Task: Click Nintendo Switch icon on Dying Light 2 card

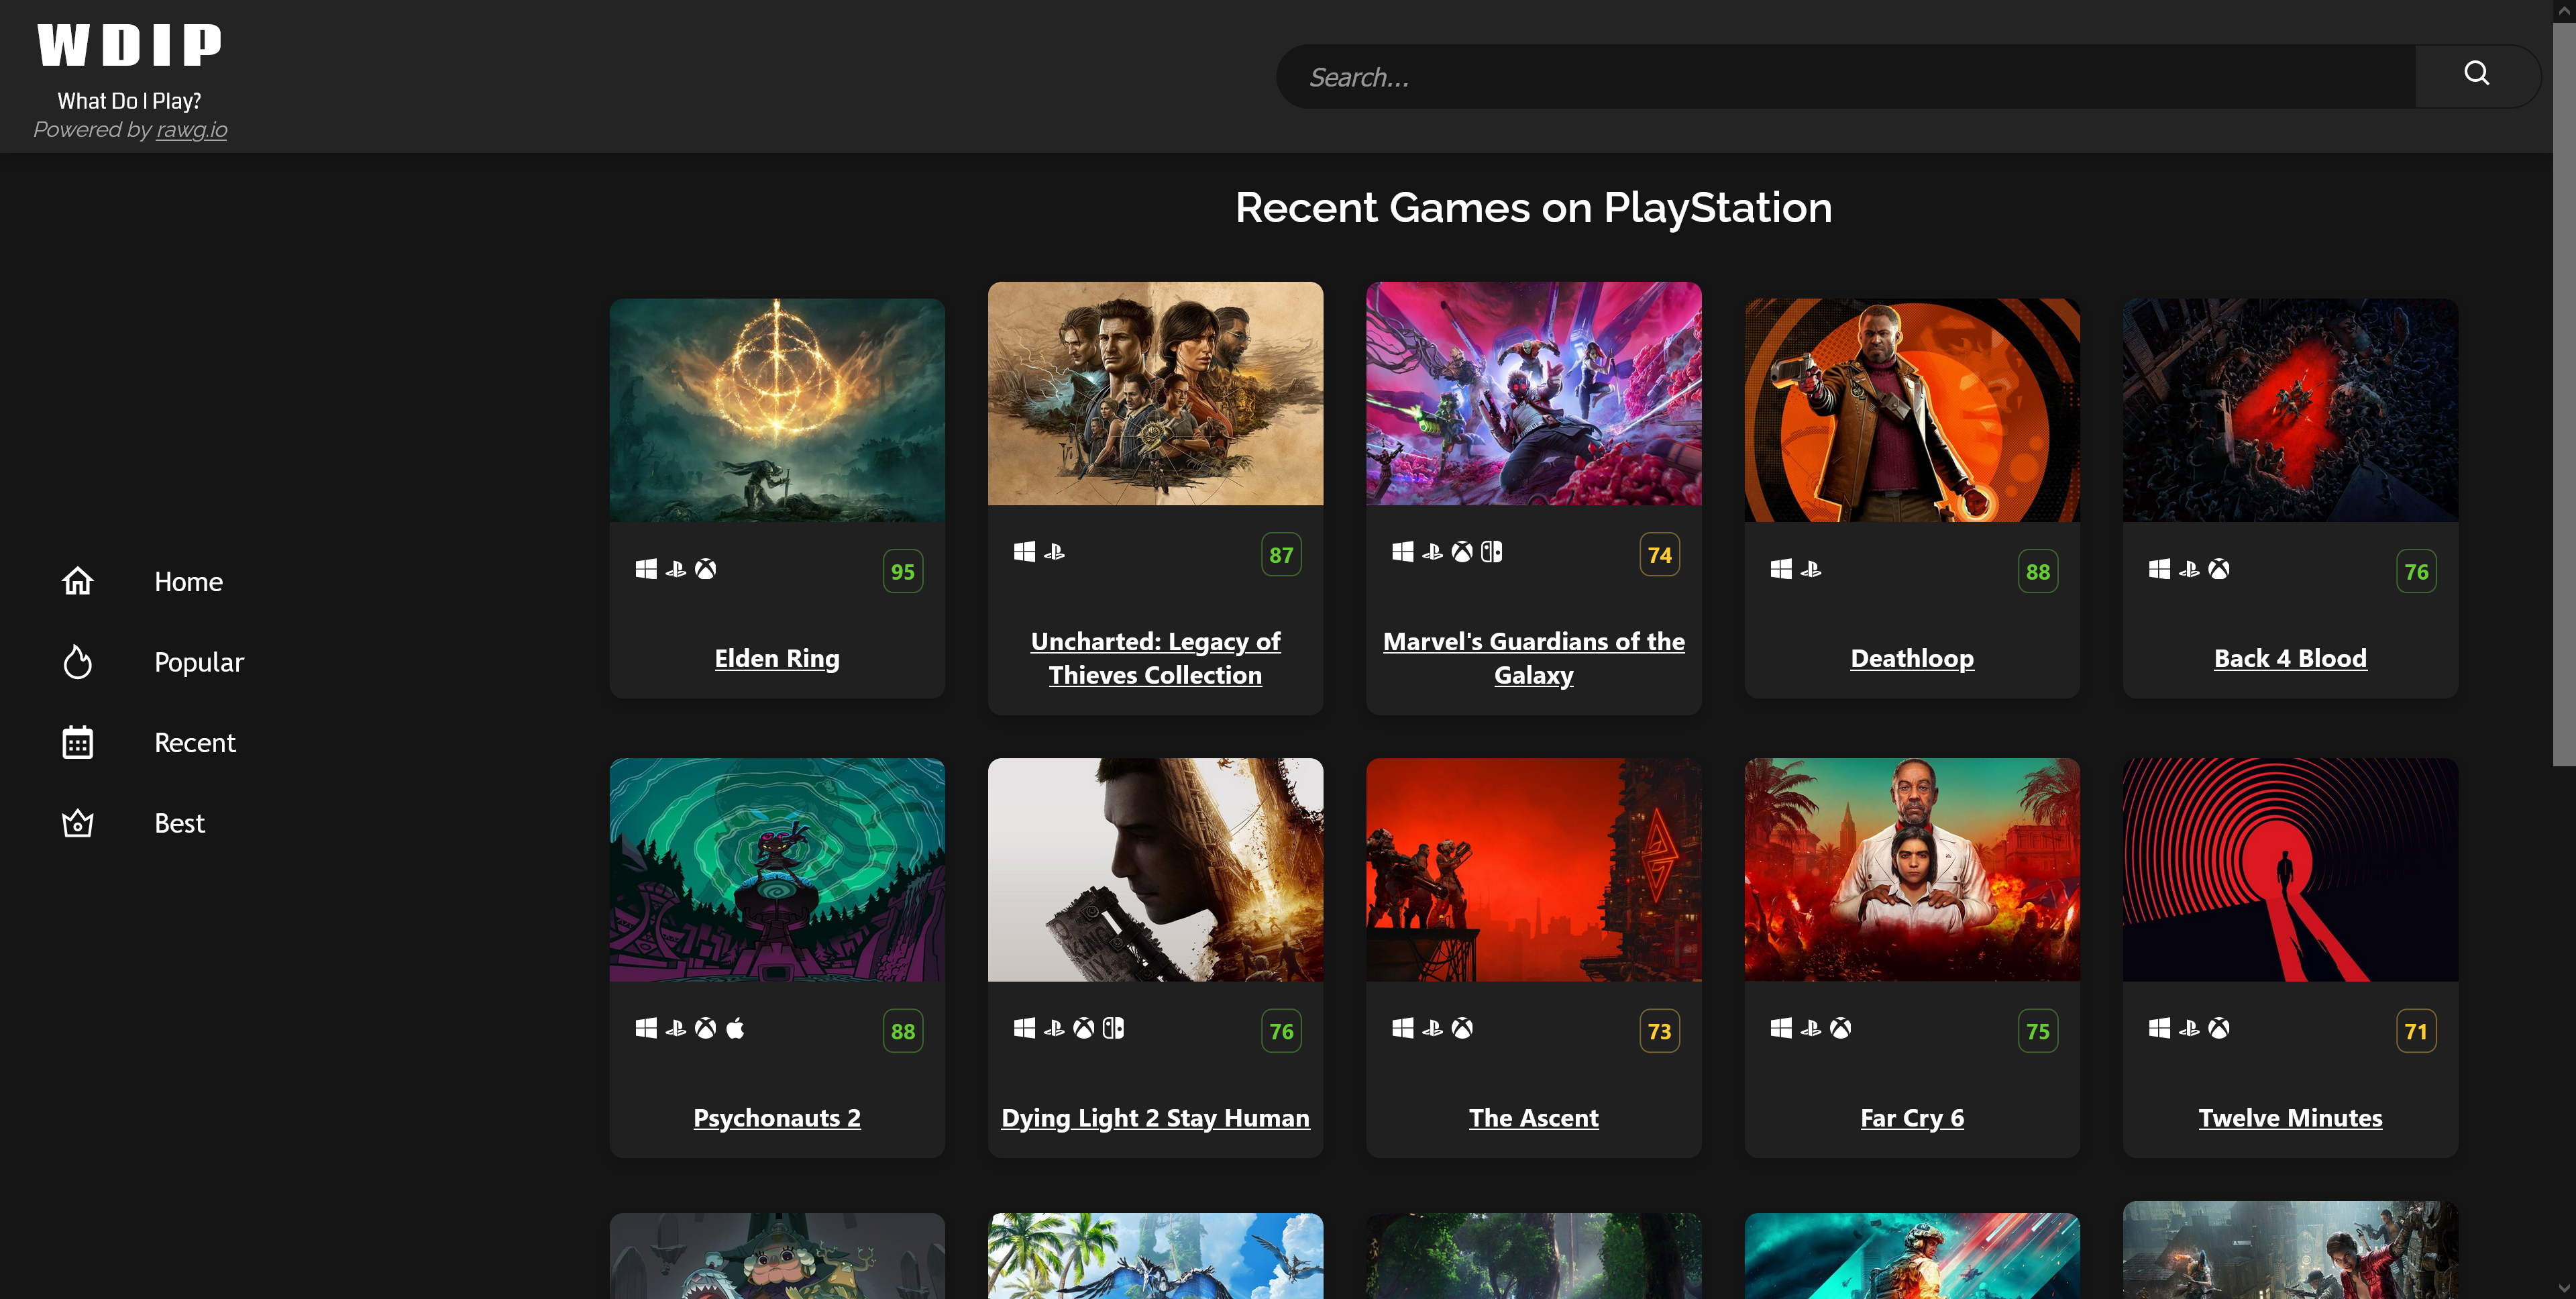Action: click(1113, 1028)
